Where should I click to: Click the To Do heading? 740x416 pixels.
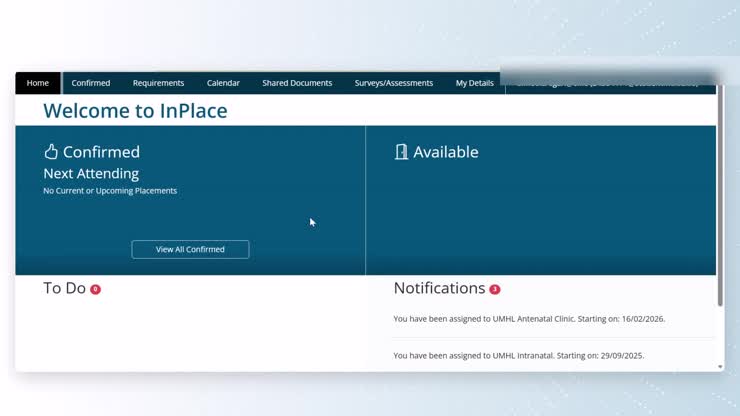pyautogui.click(x=65, y=288)
